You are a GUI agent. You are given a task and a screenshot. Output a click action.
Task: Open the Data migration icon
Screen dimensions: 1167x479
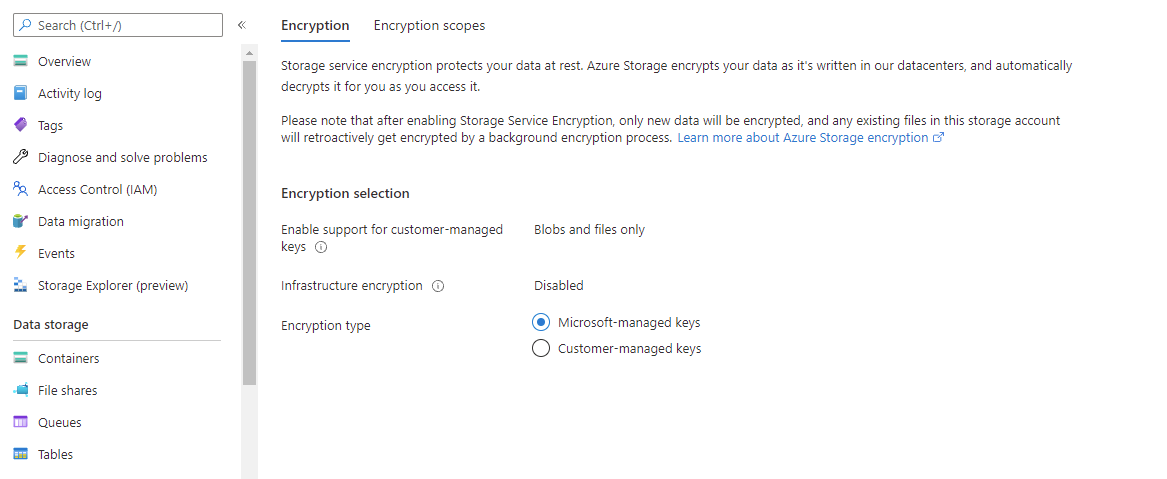(x=20, y=222)
